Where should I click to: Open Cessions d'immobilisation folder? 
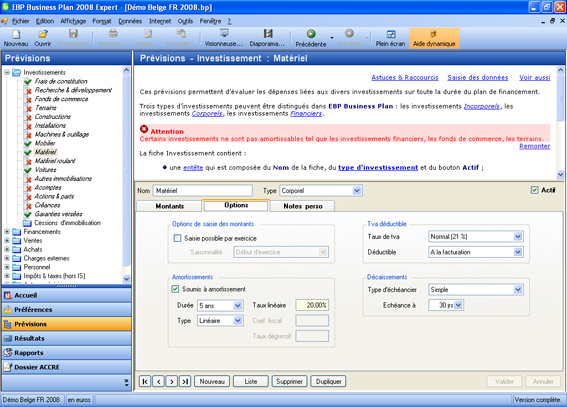(67, 223)
